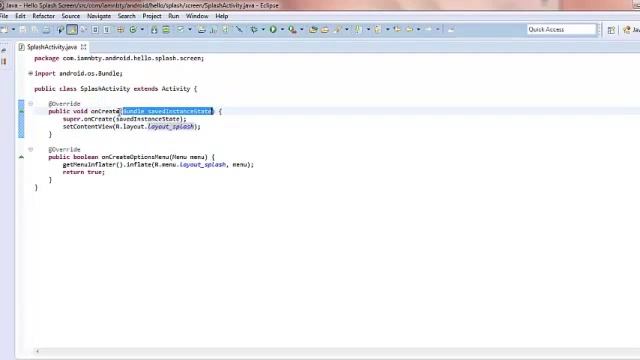Select the SplashActivity.java editor tab
This screenshot has width=640, height=360.
pyautogui.click(x=52, y=47)
